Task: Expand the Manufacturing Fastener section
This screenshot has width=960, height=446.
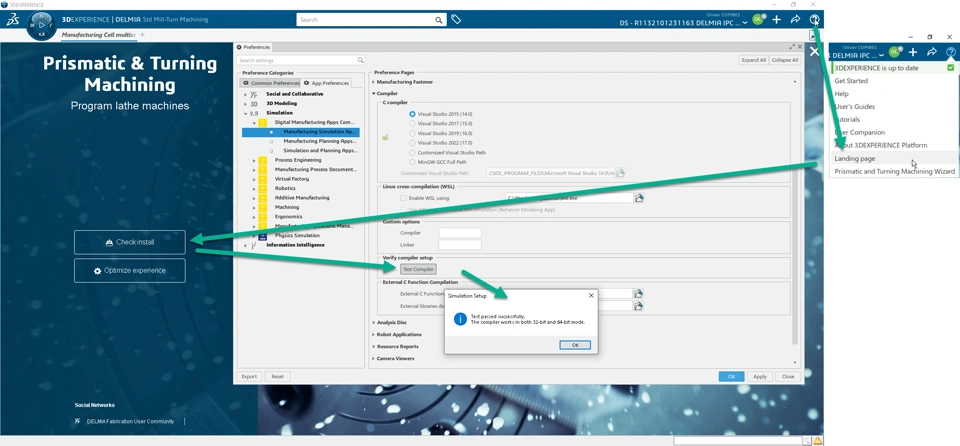Action: pyautogui.click(x=374, y=81)
